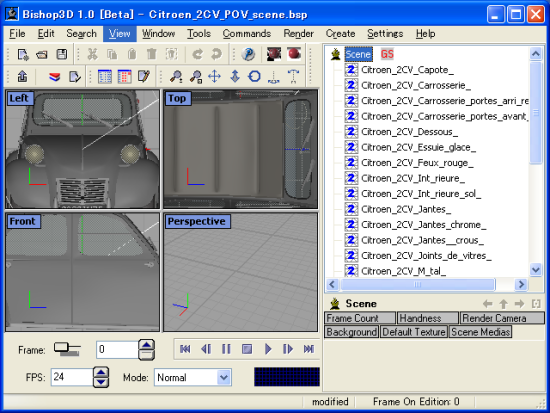Open the Create menu
The width and height of the screenshot is (550, 413).
click(x=341, y=34)
